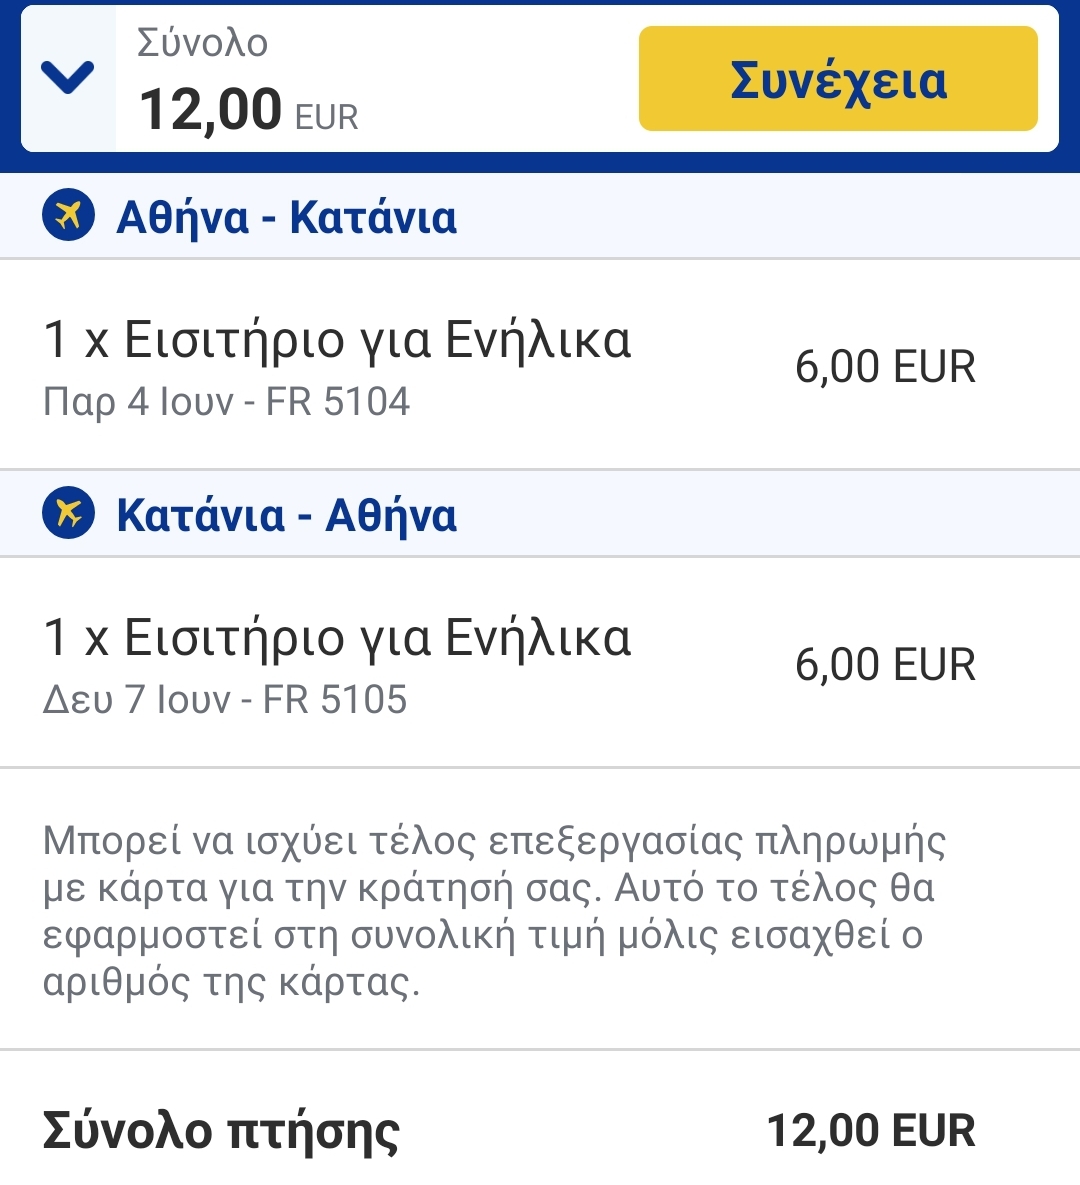The width and height of the screenshot is (1080, 1185).
Task: Tap the top Σύνολο label
Action: coord(202,43)
